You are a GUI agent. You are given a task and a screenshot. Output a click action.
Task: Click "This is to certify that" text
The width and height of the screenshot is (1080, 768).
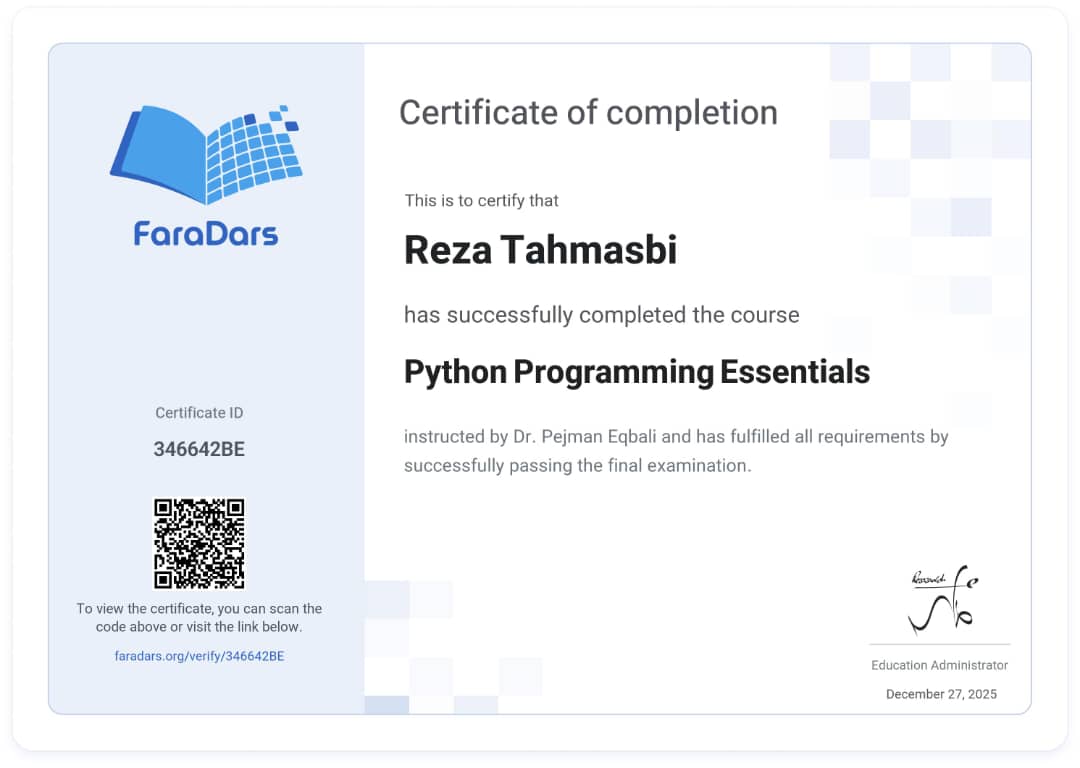(481, 201)
